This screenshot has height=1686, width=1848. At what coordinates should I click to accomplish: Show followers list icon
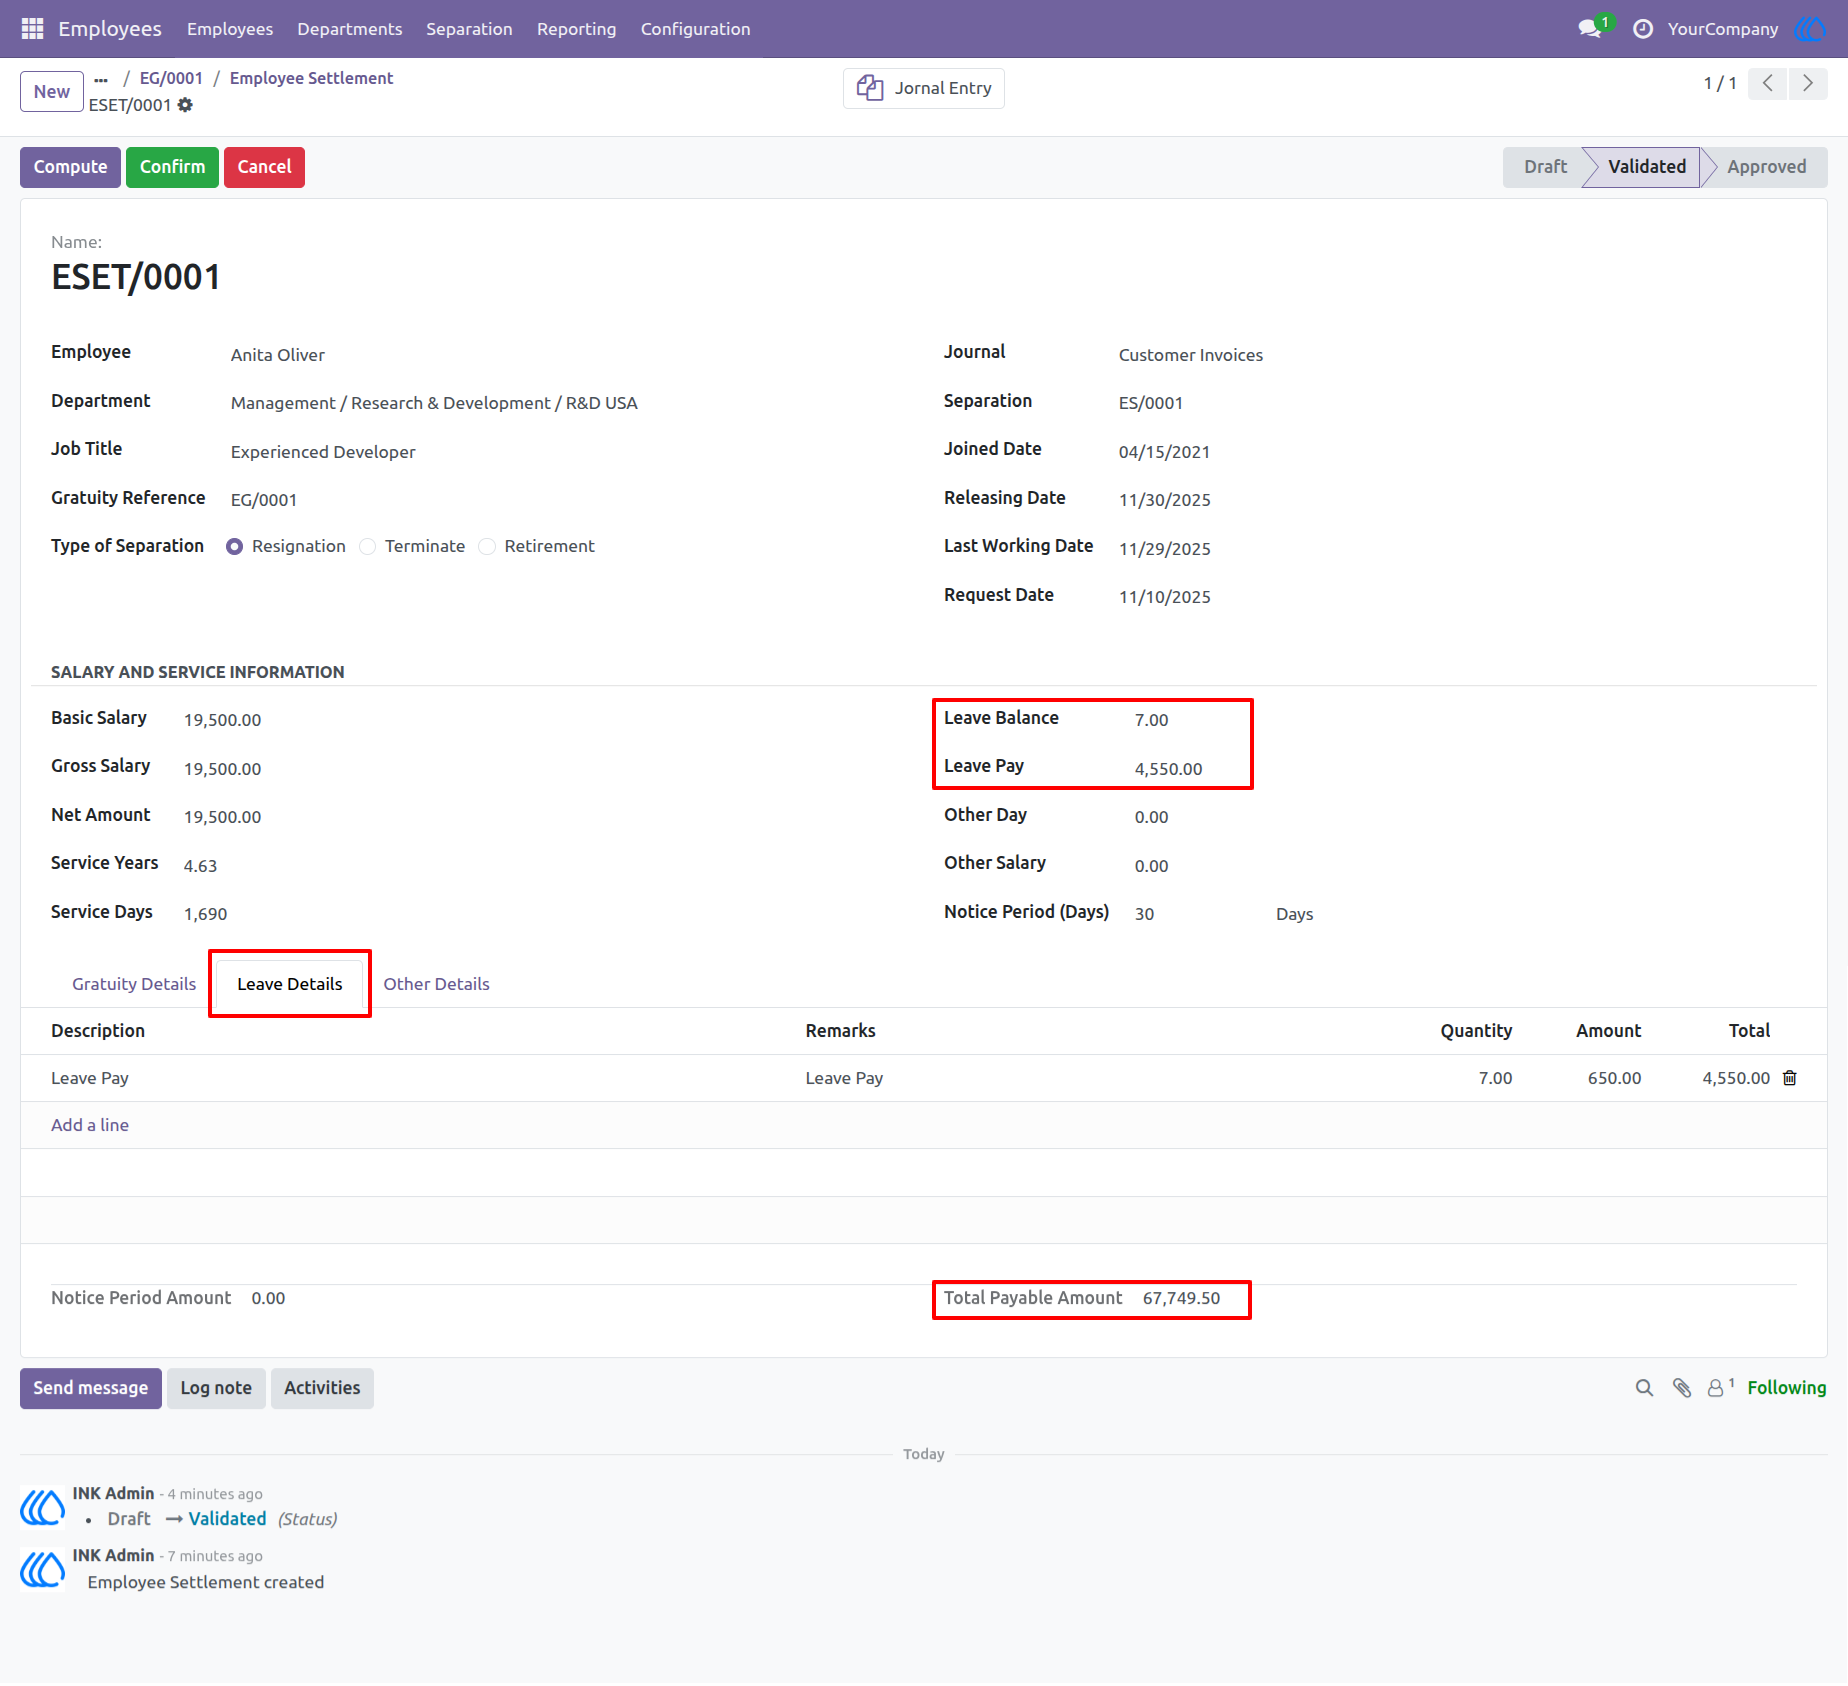pyautogui.click(x=1720, y=1388)
